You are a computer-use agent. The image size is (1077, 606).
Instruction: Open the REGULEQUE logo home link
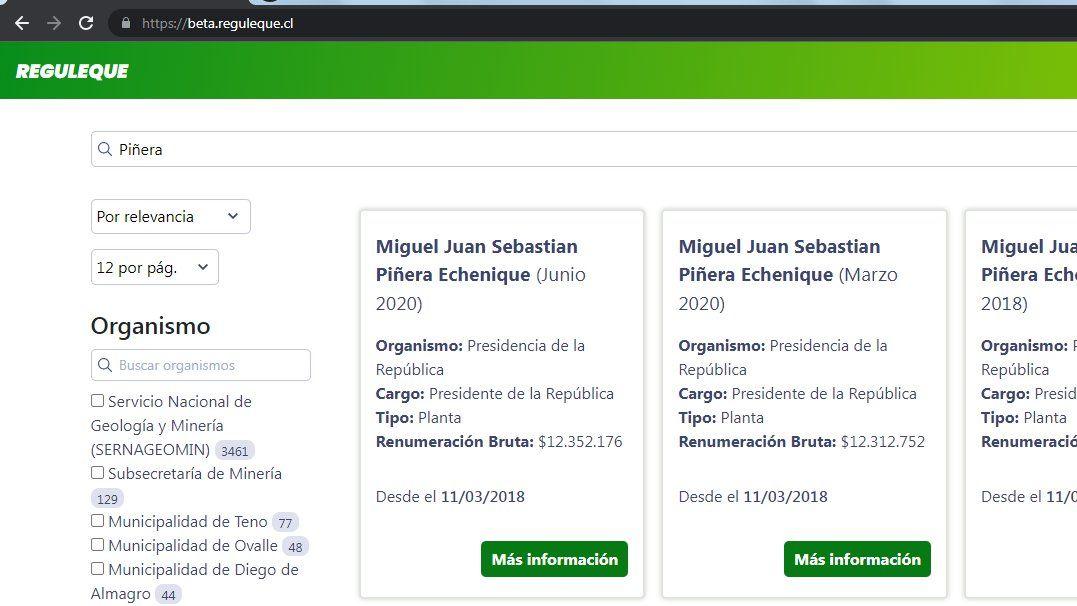click(72, 71)
